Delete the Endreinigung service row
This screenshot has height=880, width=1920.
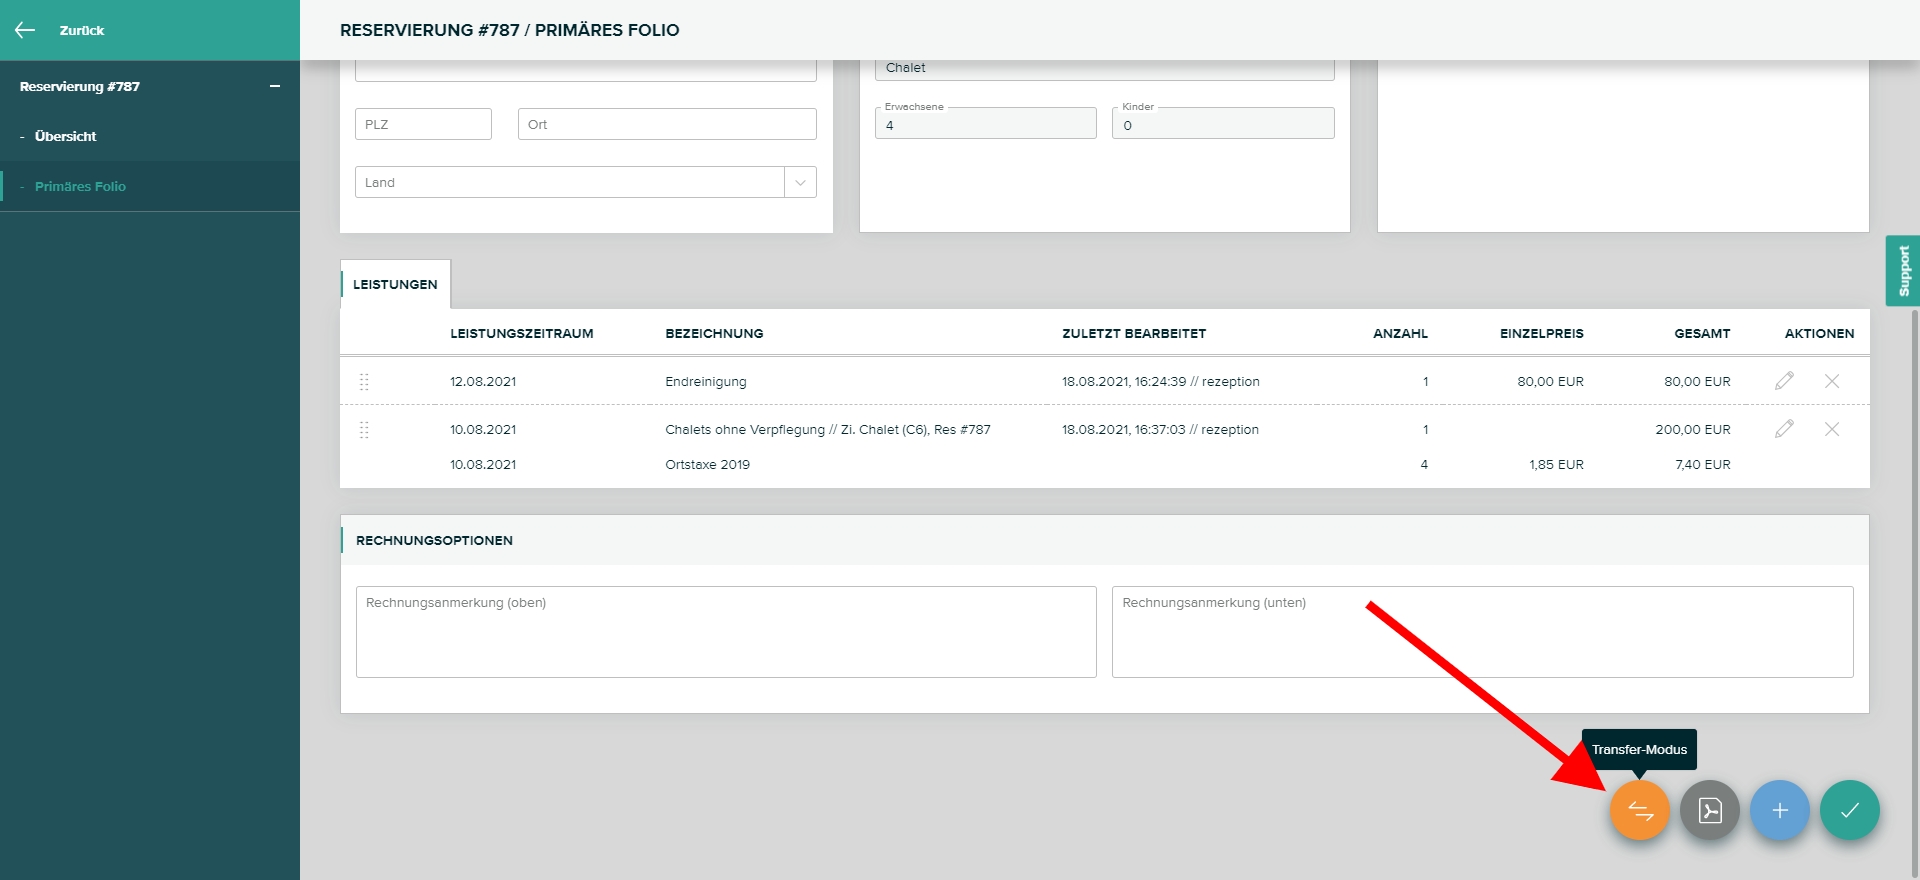[1831, 381]
